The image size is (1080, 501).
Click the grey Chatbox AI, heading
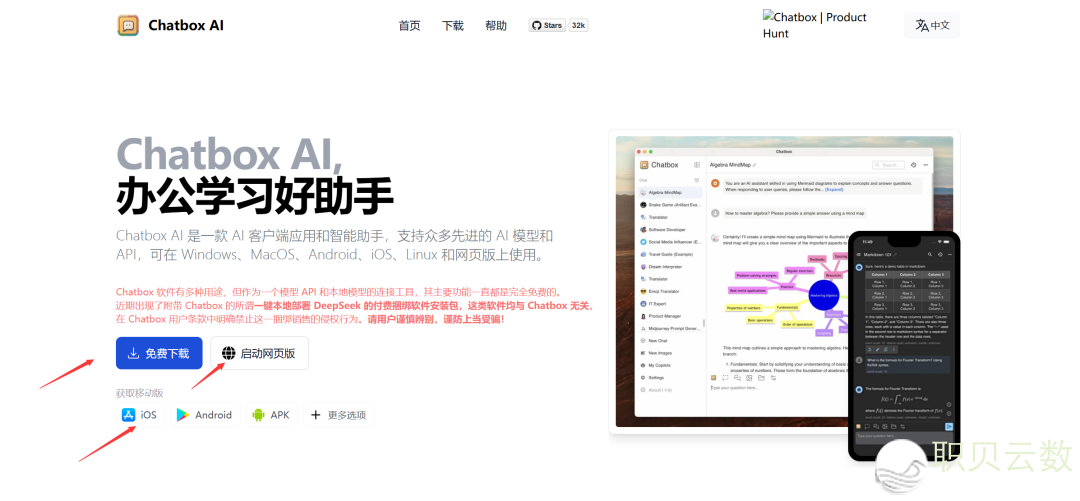click(229, 153)
